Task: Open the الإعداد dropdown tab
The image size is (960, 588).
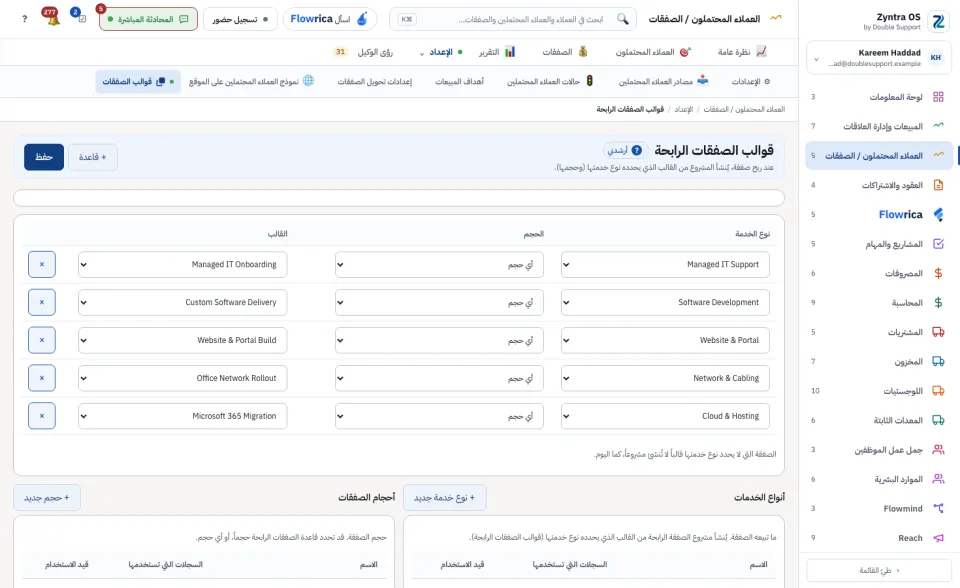Action: pos(440,52)
